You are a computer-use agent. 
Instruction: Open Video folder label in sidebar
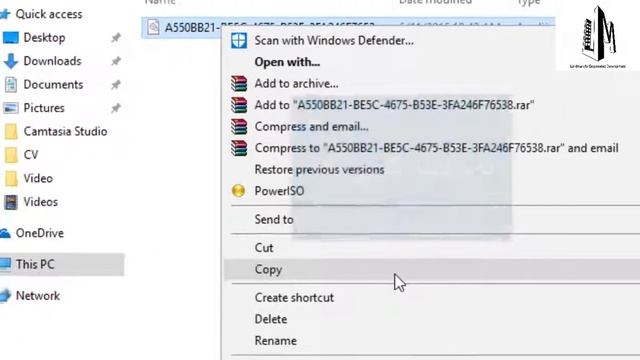(38, 178)
